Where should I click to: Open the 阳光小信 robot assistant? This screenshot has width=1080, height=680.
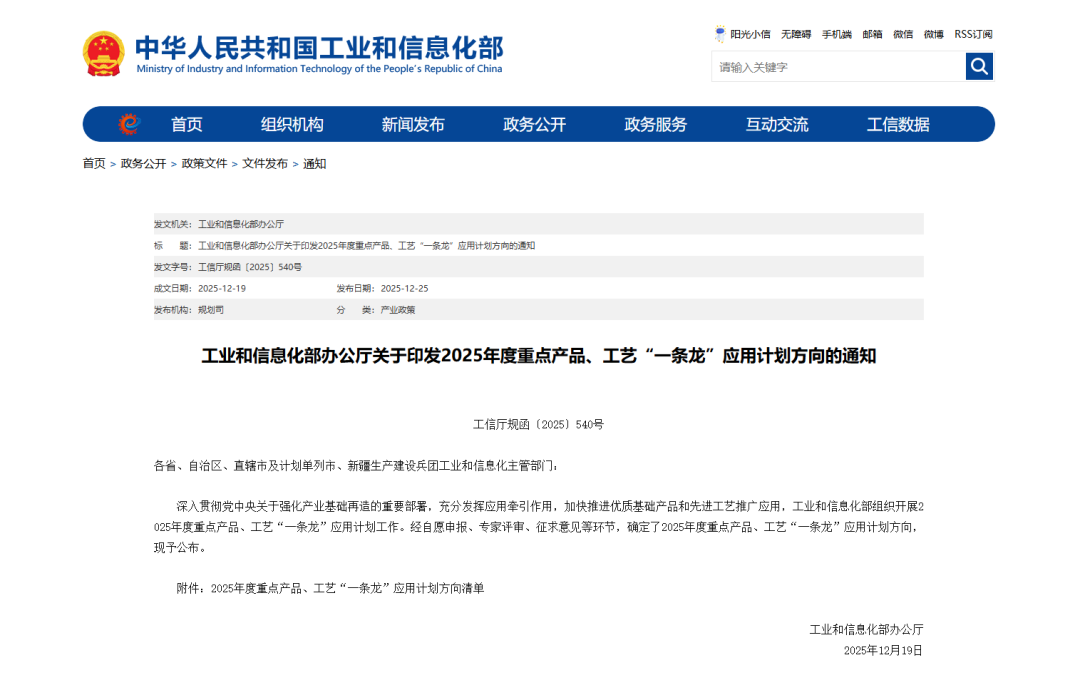742,34
